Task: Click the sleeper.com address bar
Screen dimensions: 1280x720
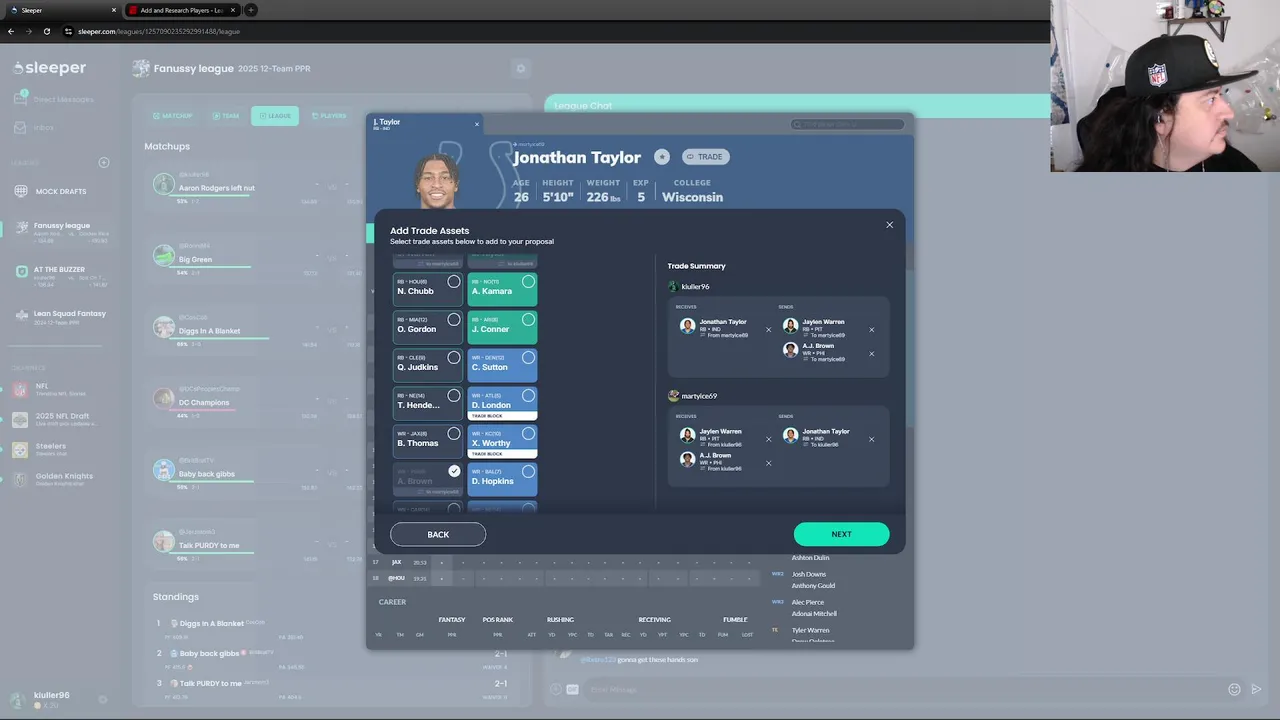Action: (x=550, y=31)
